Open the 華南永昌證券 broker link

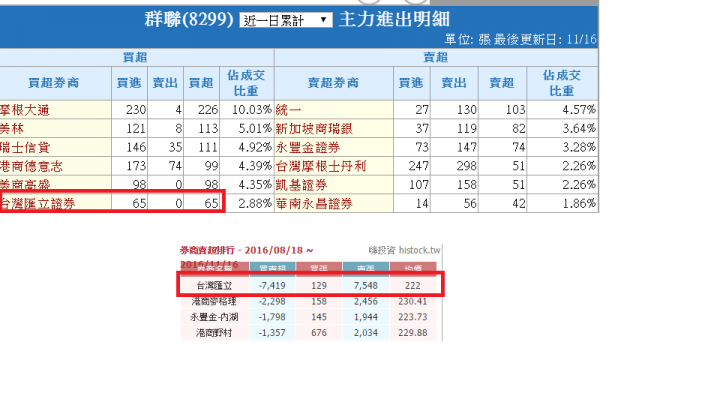[314, 203]
